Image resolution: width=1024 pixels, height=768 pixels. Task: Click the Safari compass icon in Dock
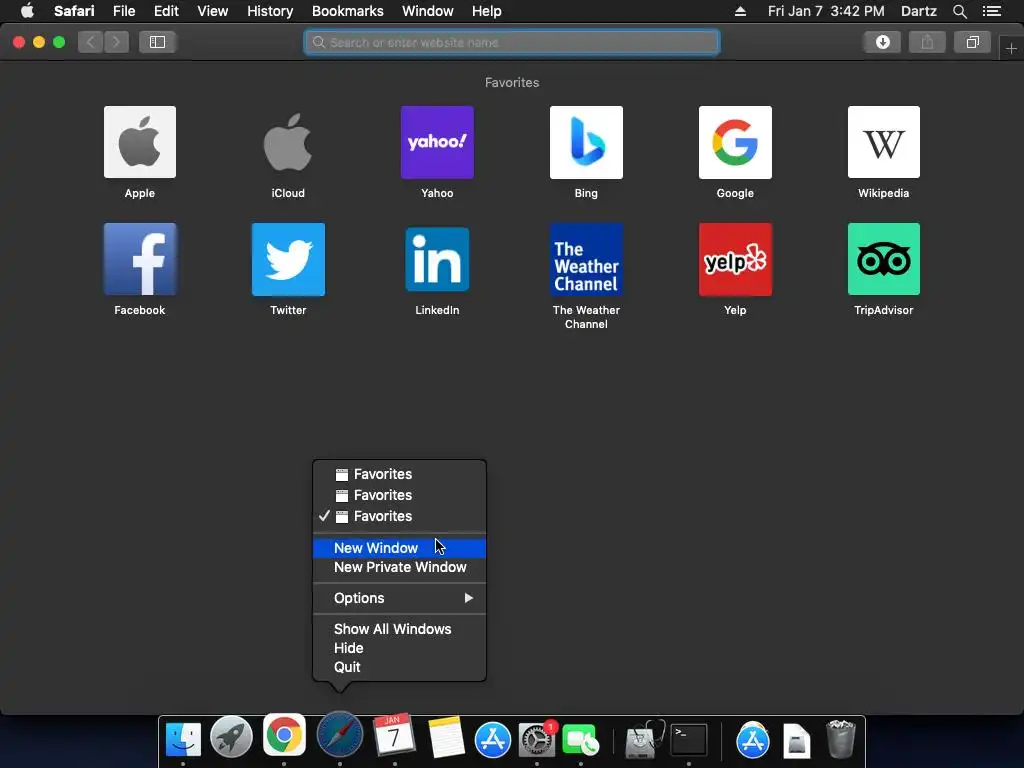point(340,735)
